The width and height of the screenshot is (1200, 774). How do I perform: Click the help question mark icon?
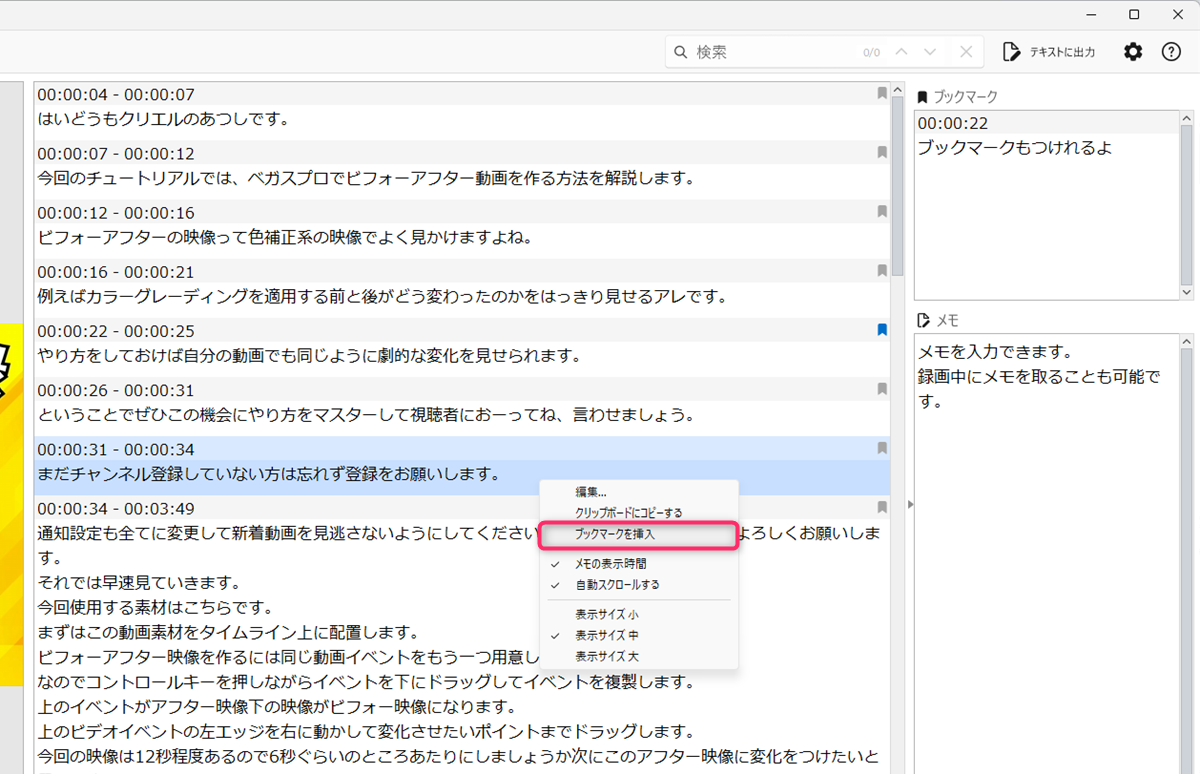click(1171, 52)
